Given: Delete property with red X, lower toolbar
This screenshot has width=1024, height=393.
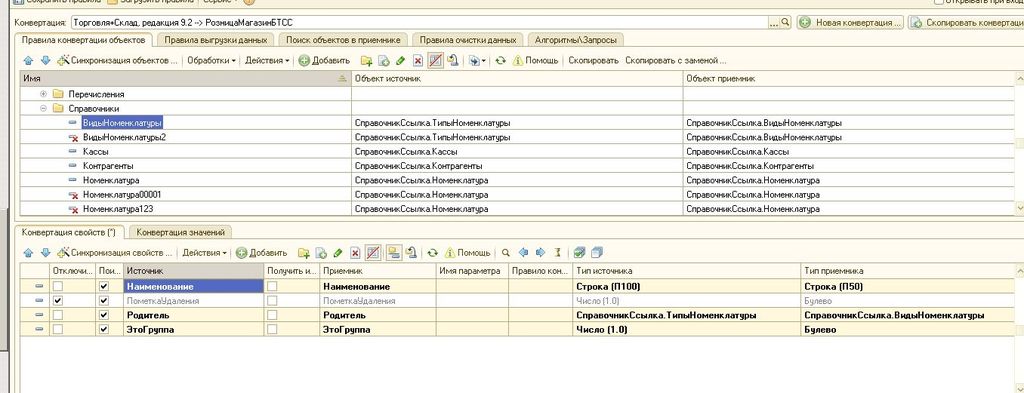Looking at the screenshot, I should click(355, 253).
